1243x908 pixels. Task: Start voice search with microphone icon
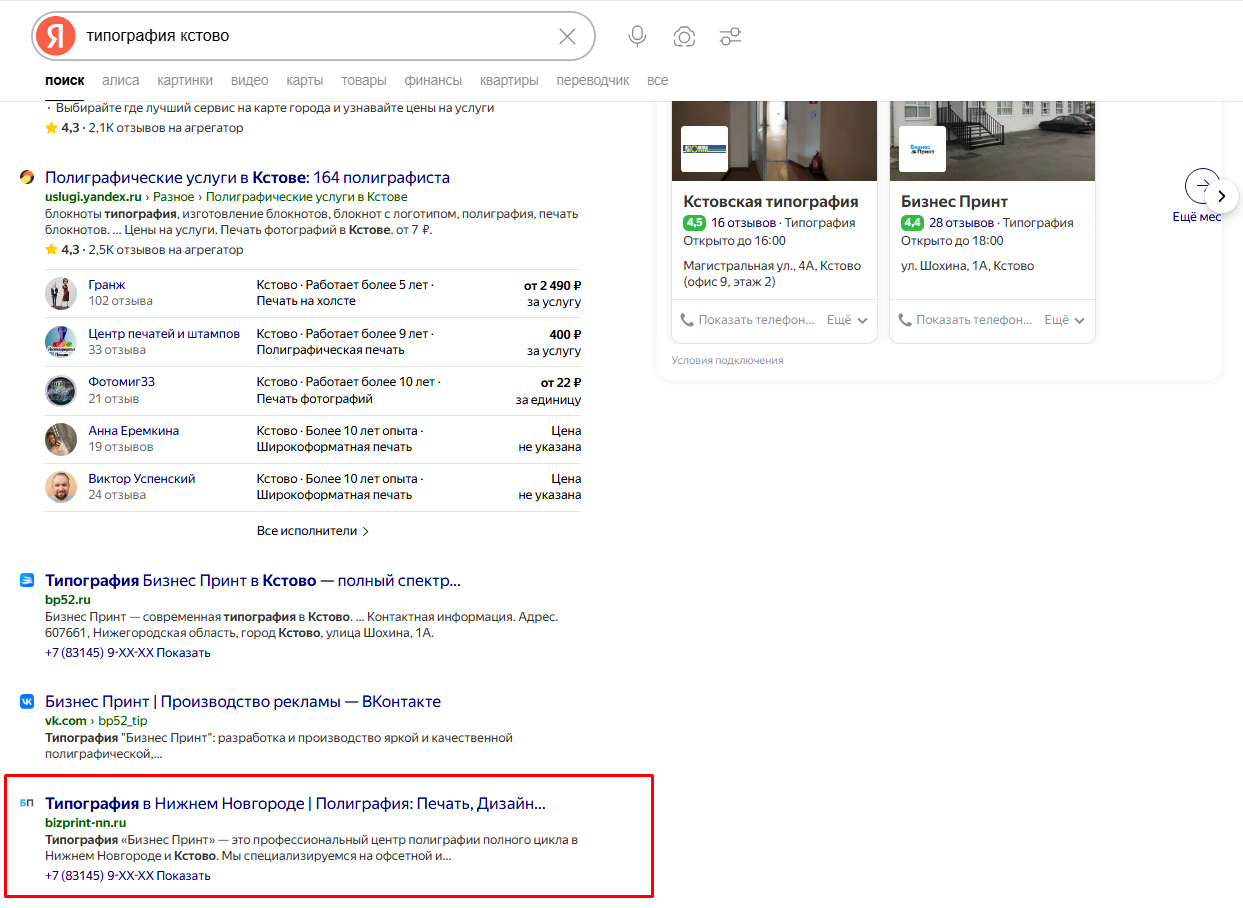637,37
